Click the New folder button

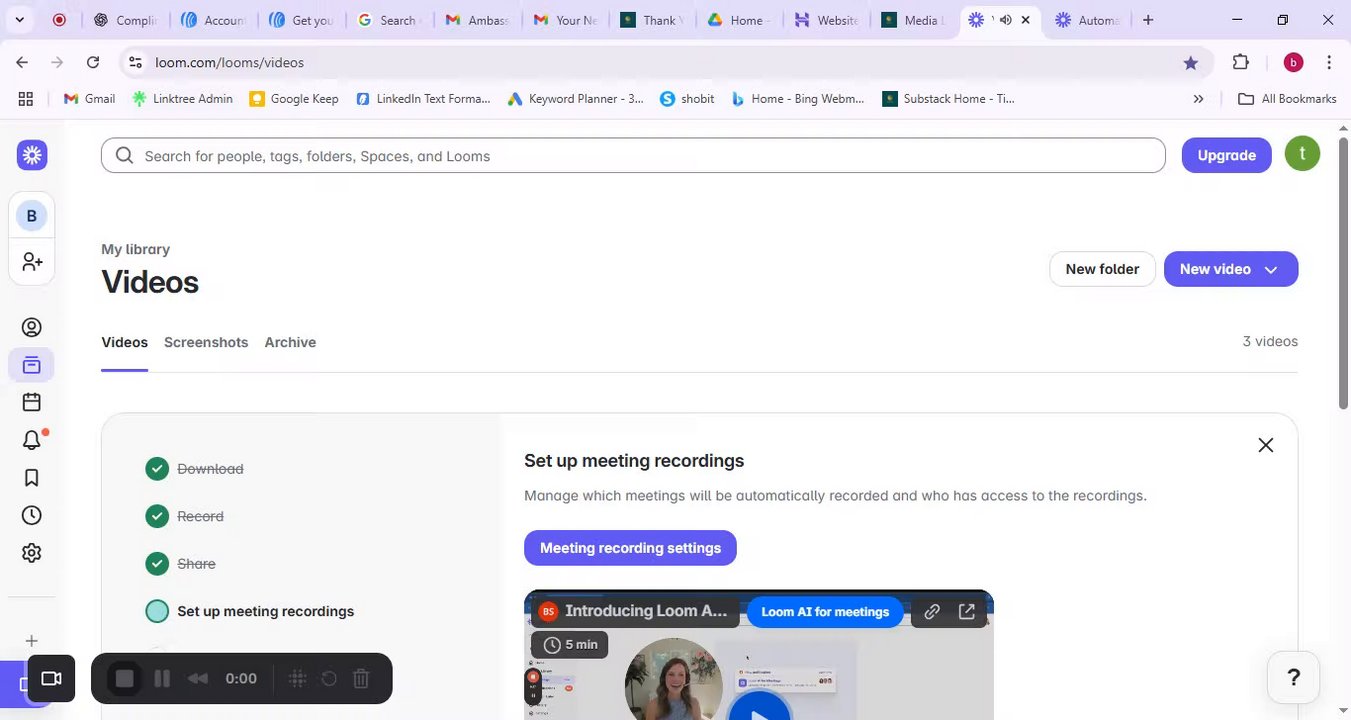click(1102, 269)
